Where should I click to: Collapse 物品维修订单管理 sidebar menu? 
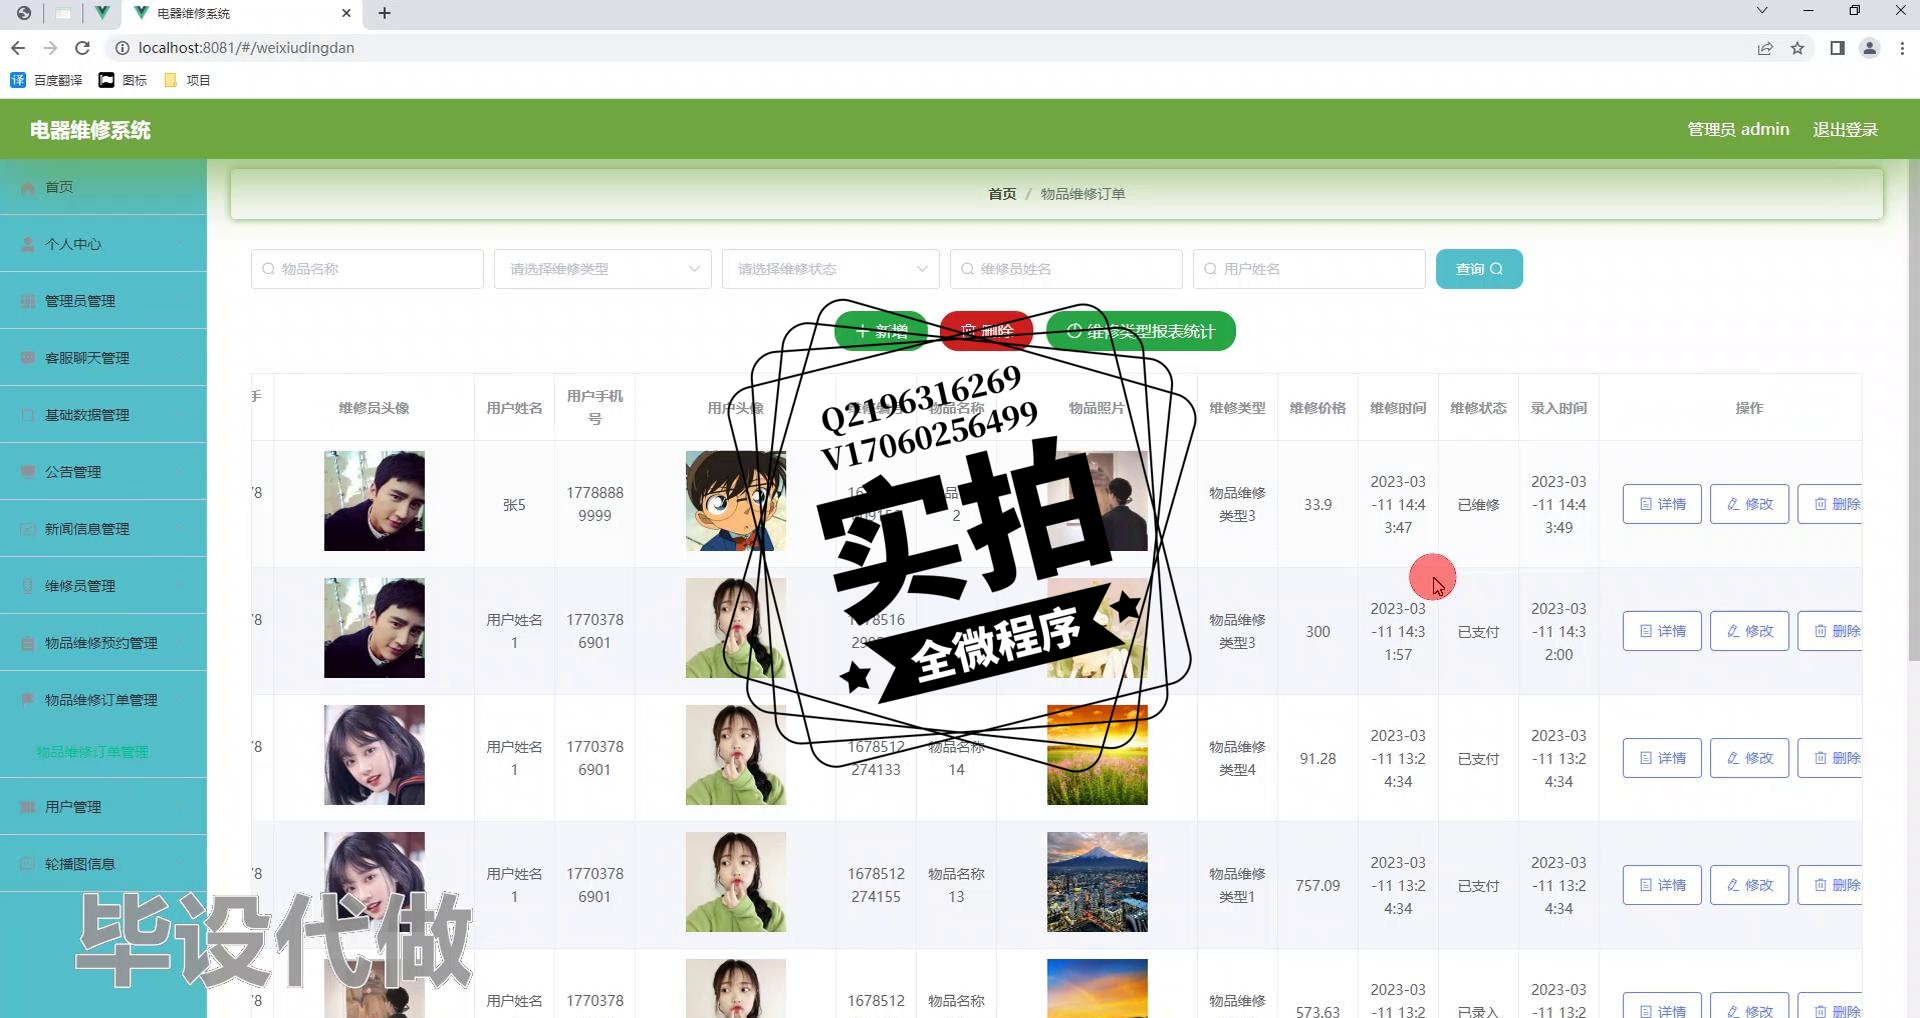click(103, 700)
